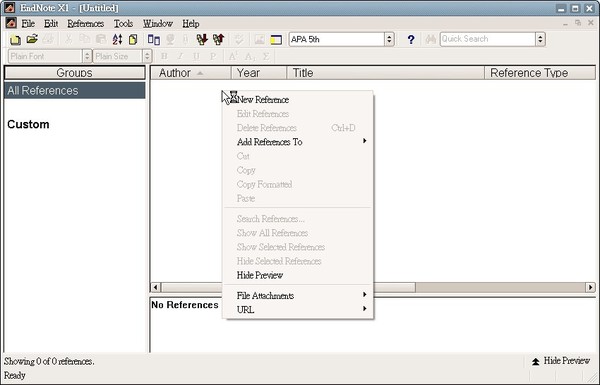
Task: Open Help with the question mark icon
Action: tap(411, 39)
